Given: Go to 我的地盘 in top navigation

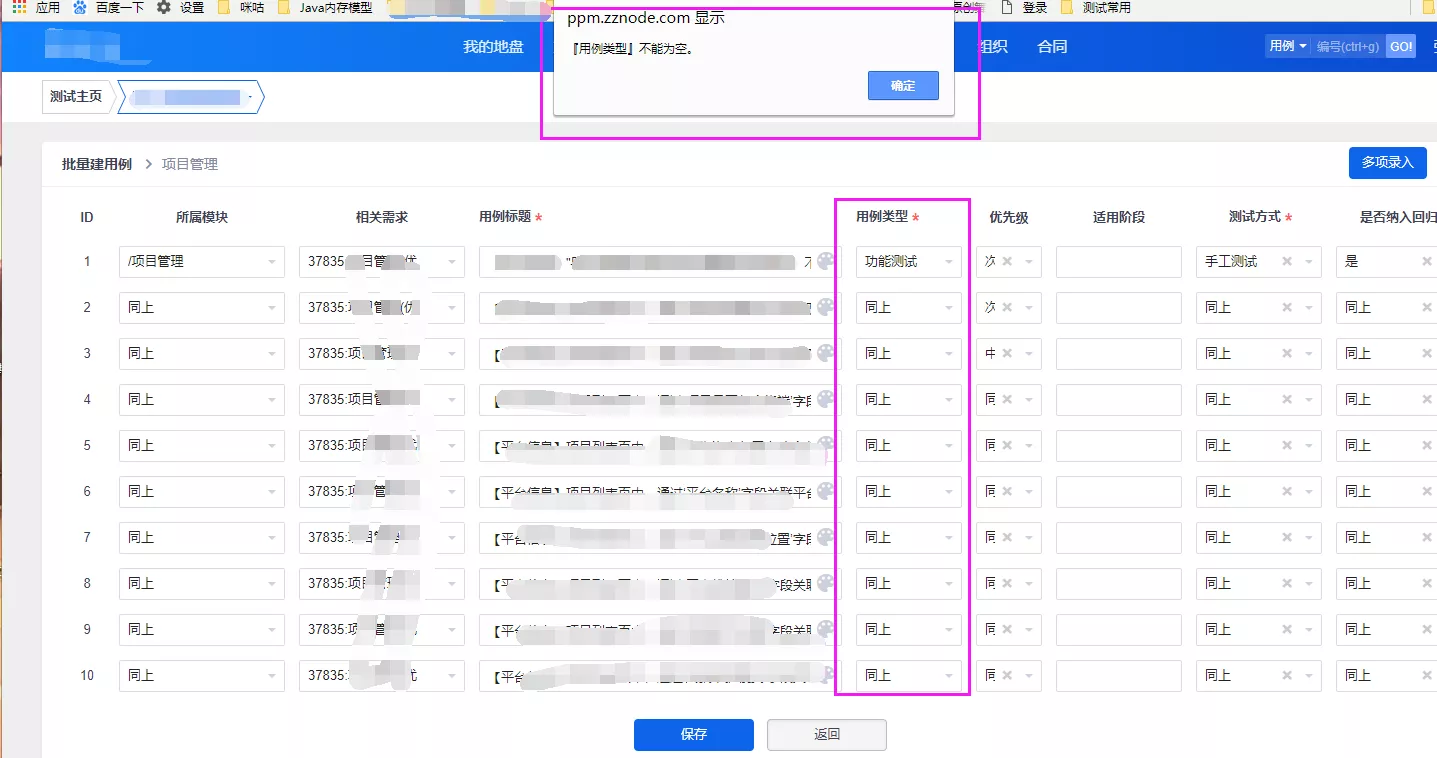Looking at the screenshot, I should coord(493,47).
